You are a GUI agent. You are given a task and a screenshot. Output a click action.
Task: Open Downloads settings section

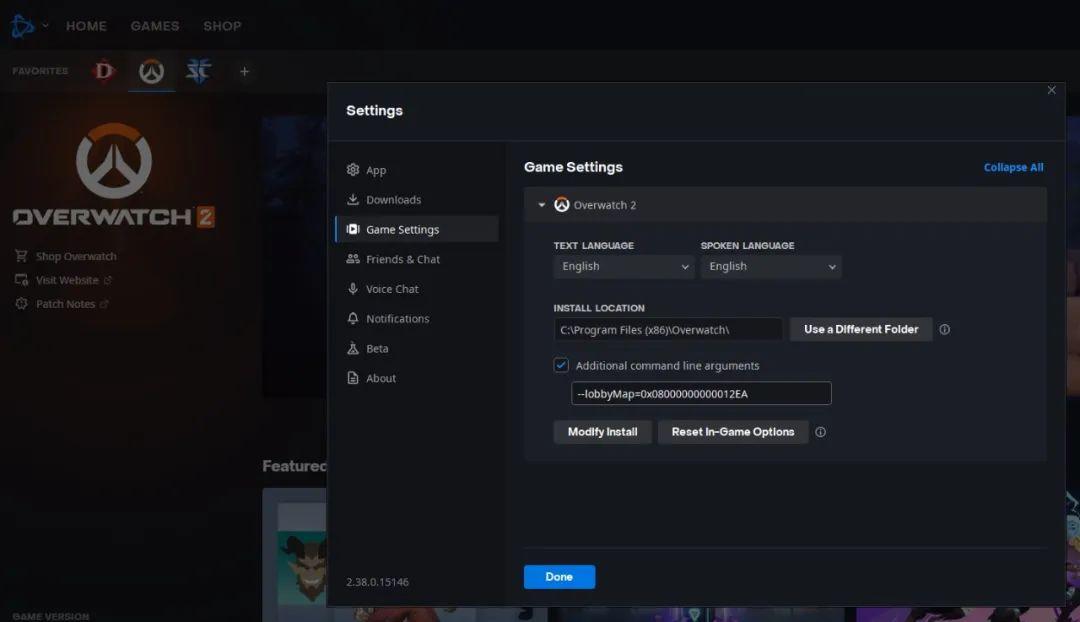(x=393, y=200)
